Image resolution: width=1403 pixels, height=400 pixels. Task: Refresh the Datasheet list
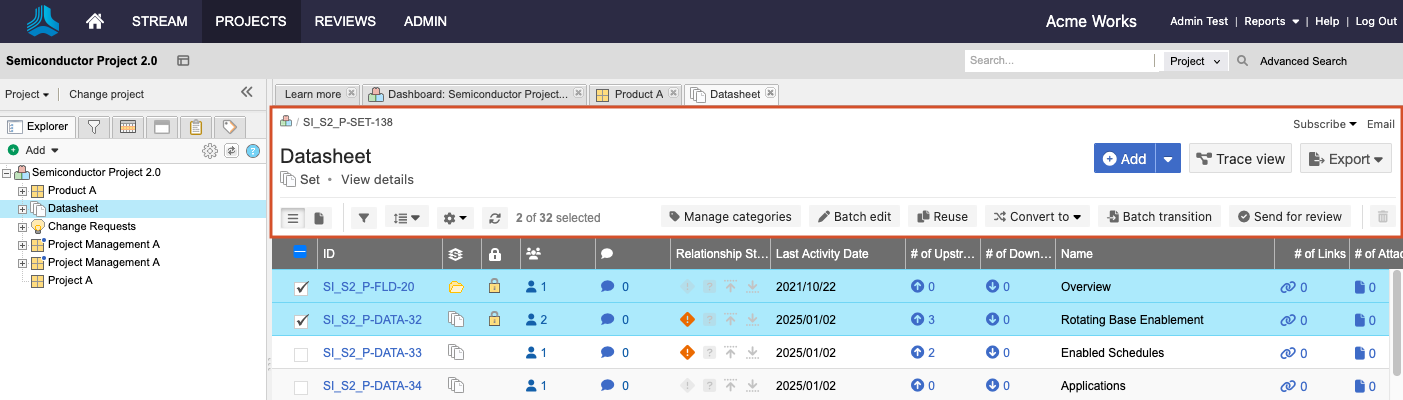click(x=495, y=217)
